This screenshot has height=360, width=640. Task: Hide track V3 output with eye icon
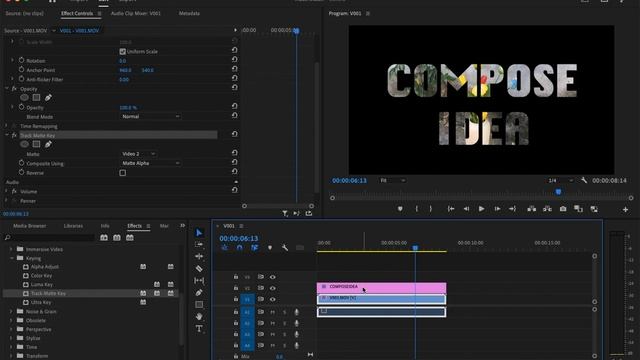pyautogui.click(x=272, y=277)
